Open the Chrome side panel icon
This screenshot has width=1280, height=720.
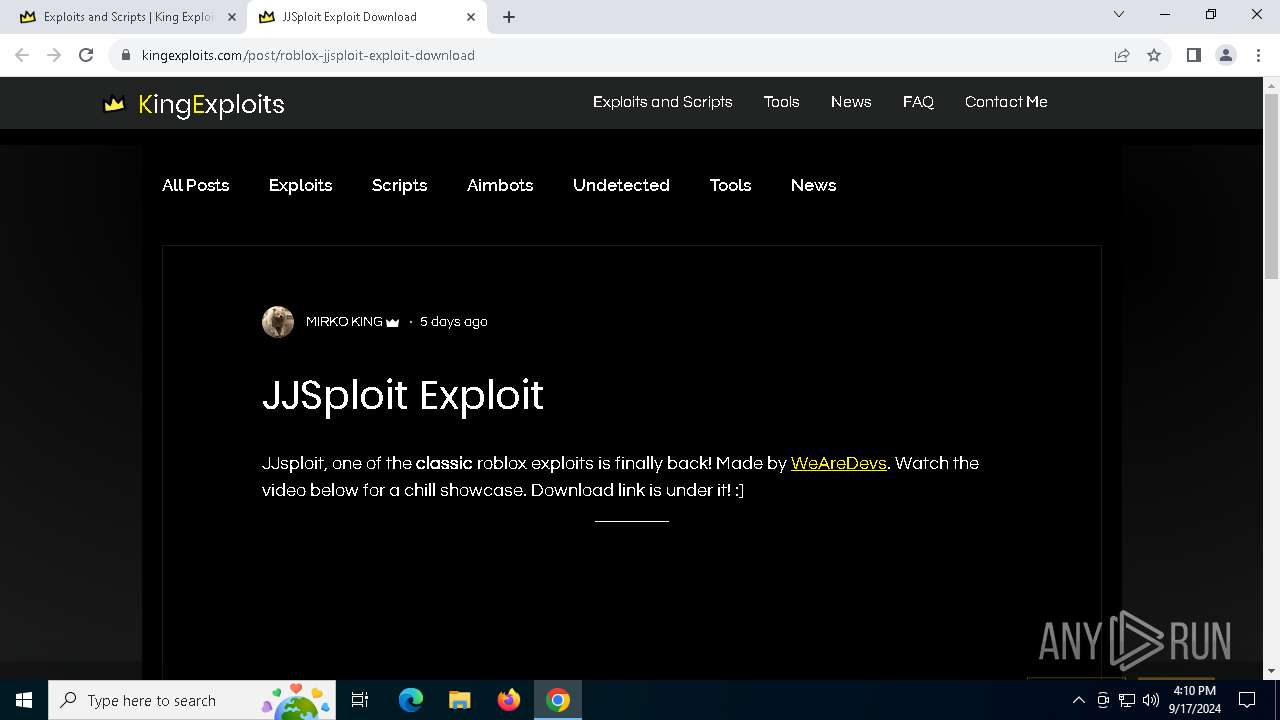point(1193,55)
